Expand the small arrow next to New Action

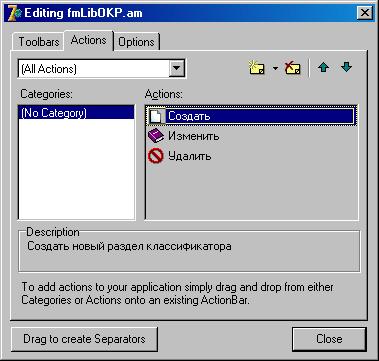pos(275,68)
